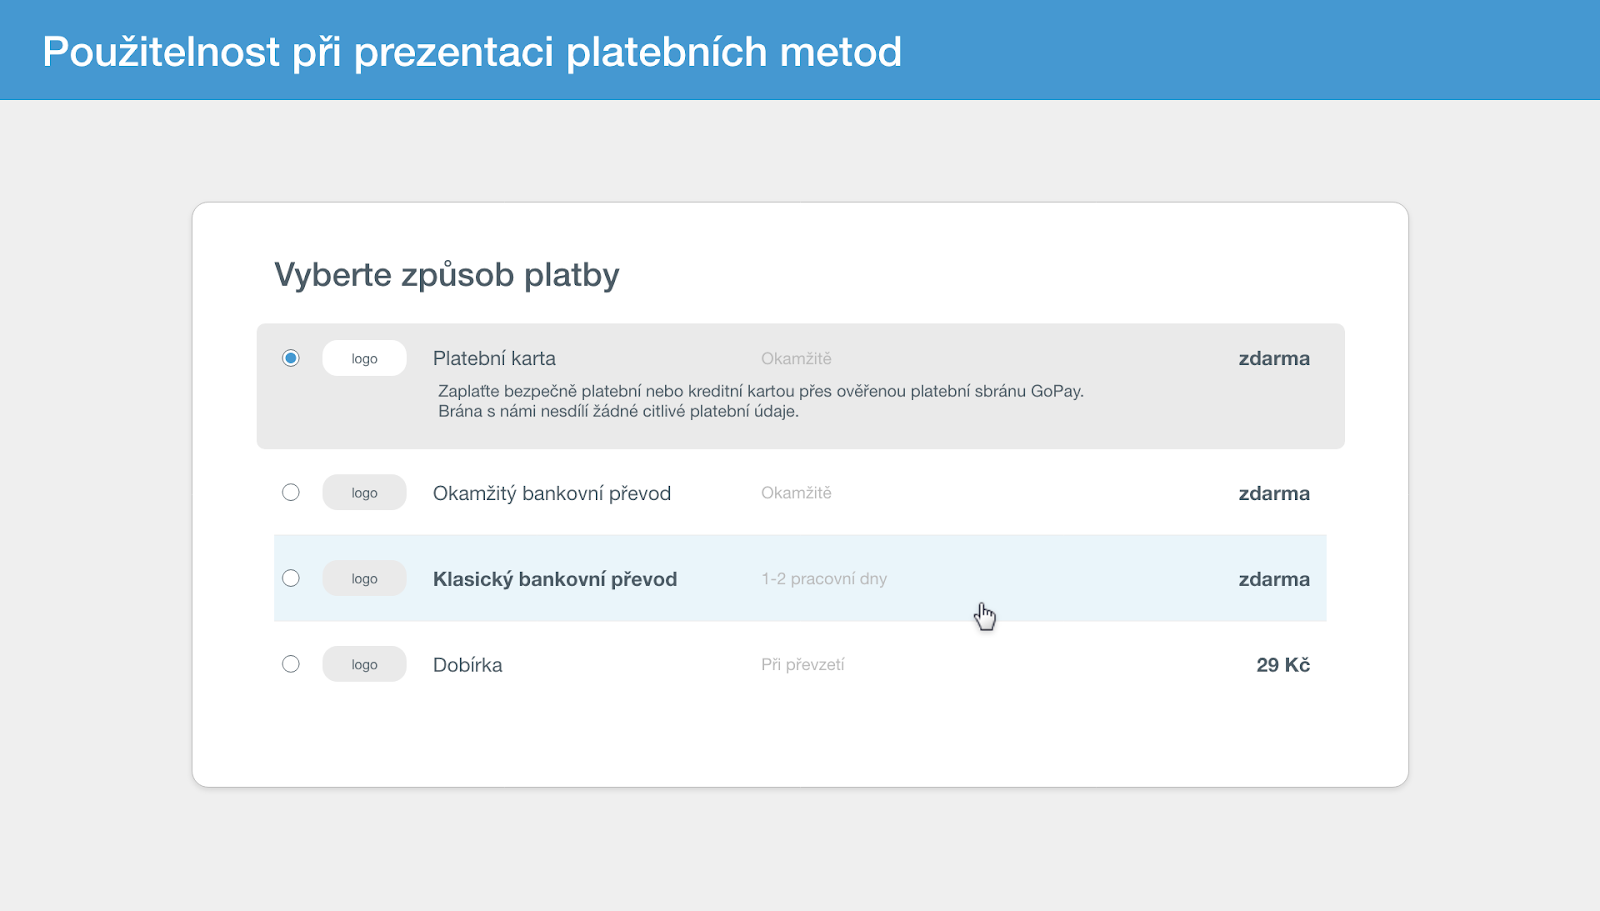
Task: Click the logo badge beside Okamžitý bankovní převod
Action: point(364,492)
